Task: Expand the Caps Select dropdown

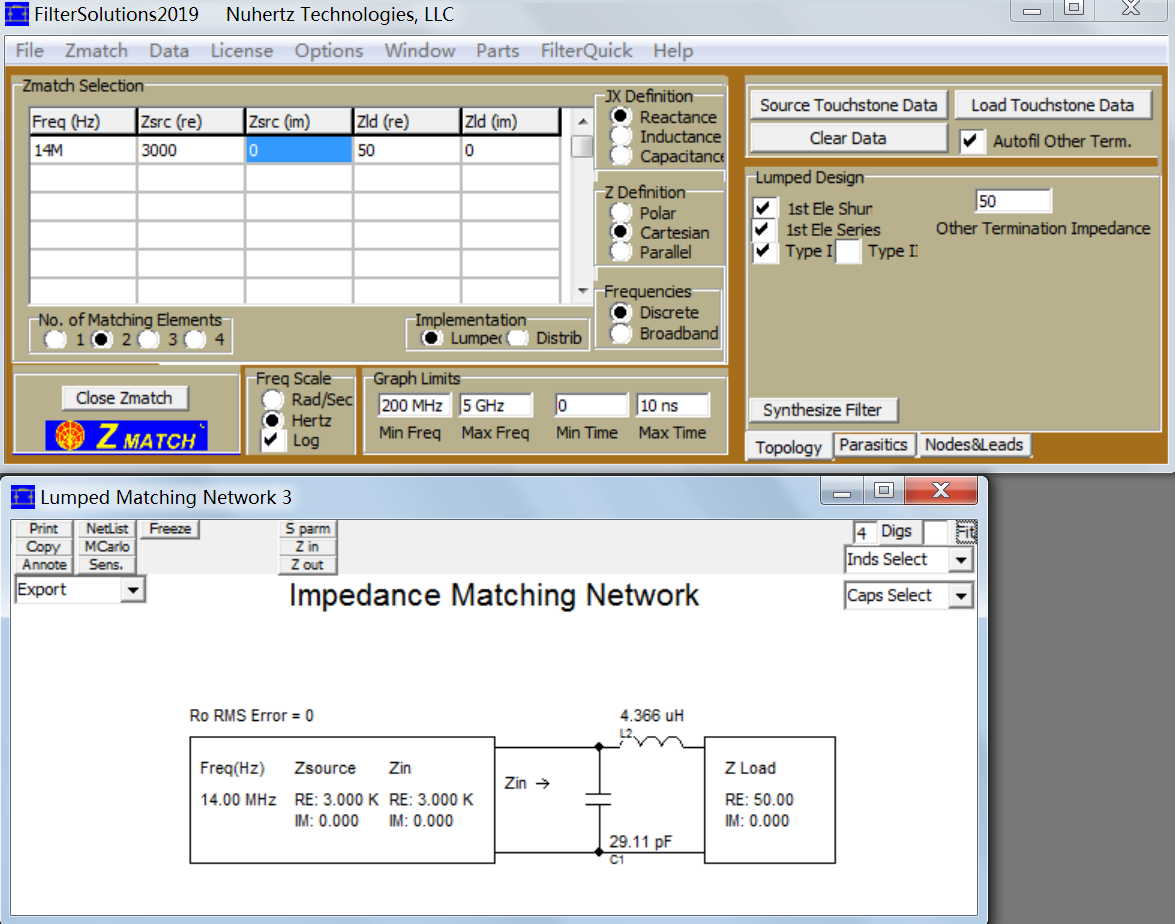Action: [x=960, y=596]
